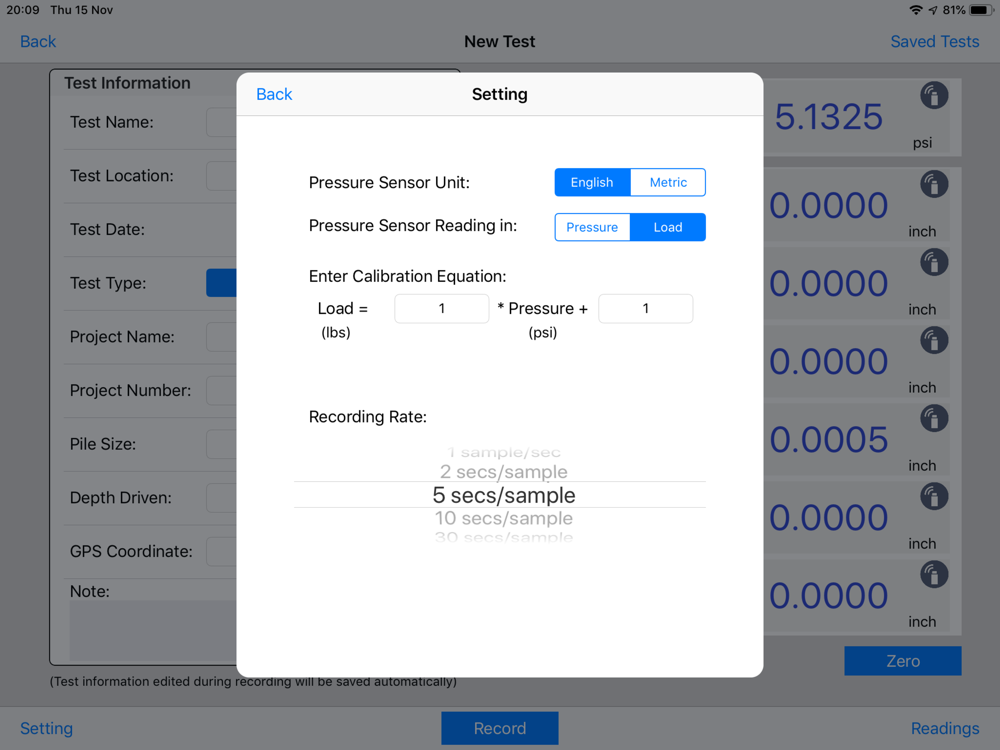This screenshot has width=1000, height=750.
Task: Tap the Depth Driven label
Action: (x=121, y=497)
